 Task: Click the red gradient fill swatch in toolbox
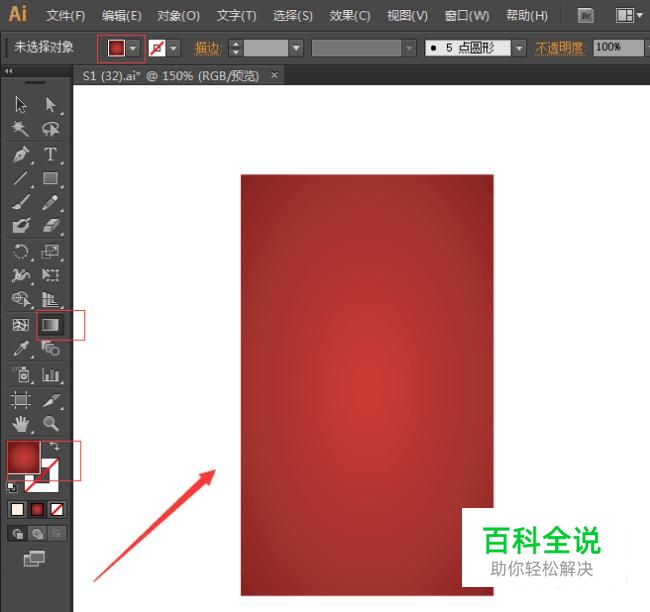click(x=23, y=456)
